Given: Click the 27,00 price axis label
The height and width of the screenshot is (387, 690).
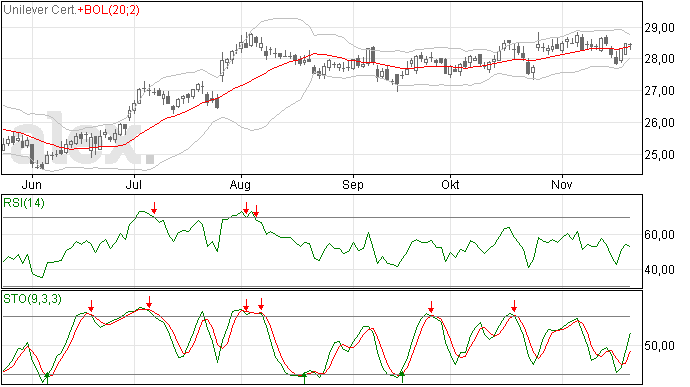Looking at the screenshot, I should tap(660, 91).
